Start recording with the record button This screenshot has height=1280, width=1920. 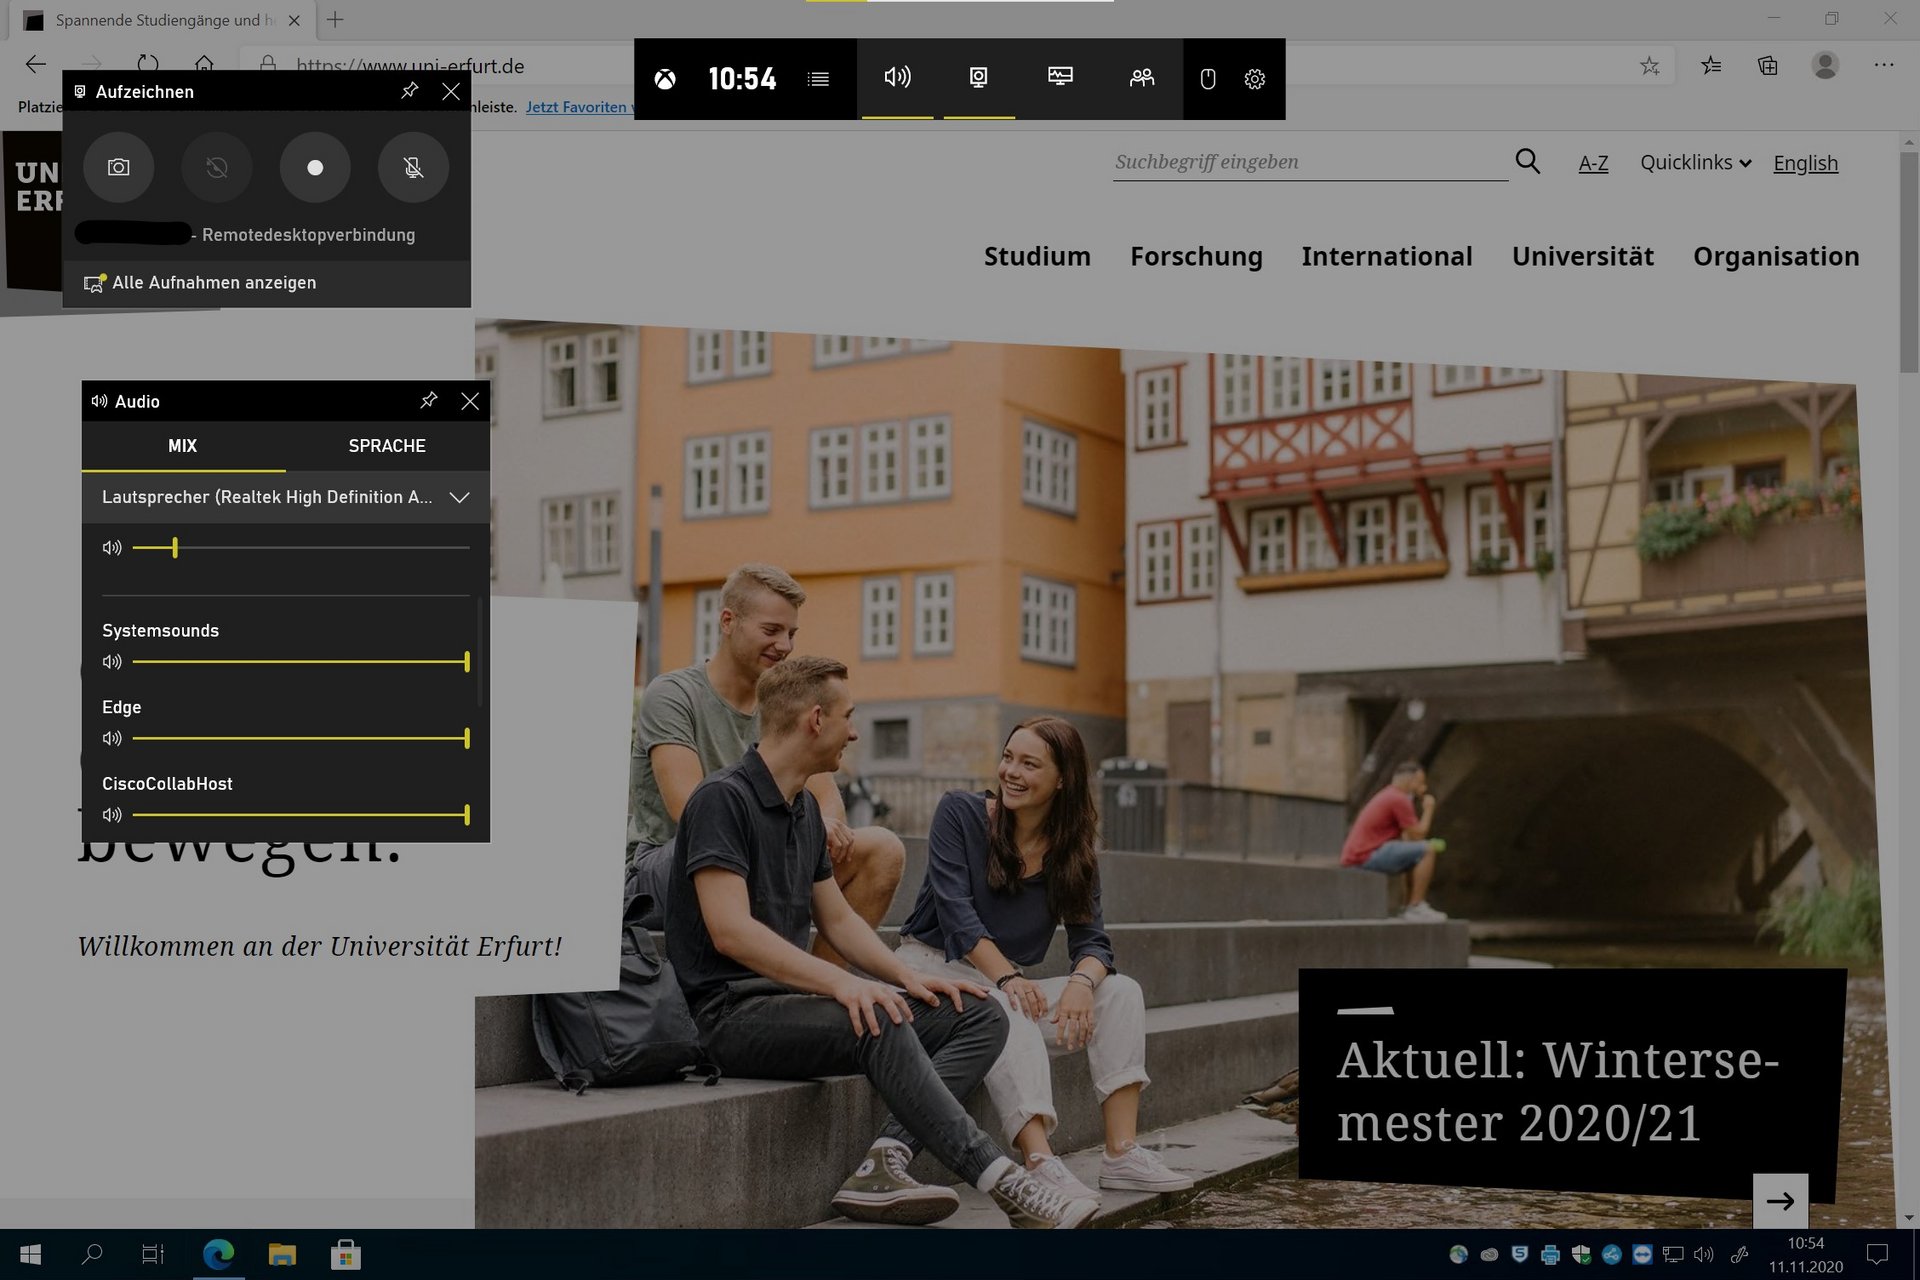pos(315,167)
